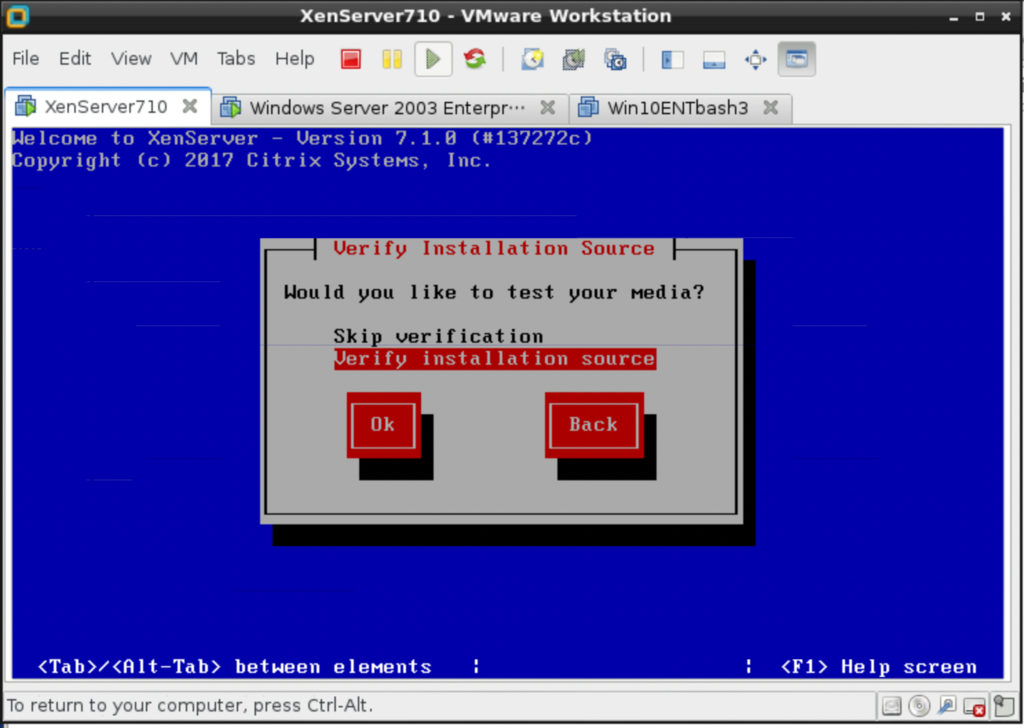This screenshot has height=728, width=1024.
Task: Open the VM menu
Action: [184, 59]
